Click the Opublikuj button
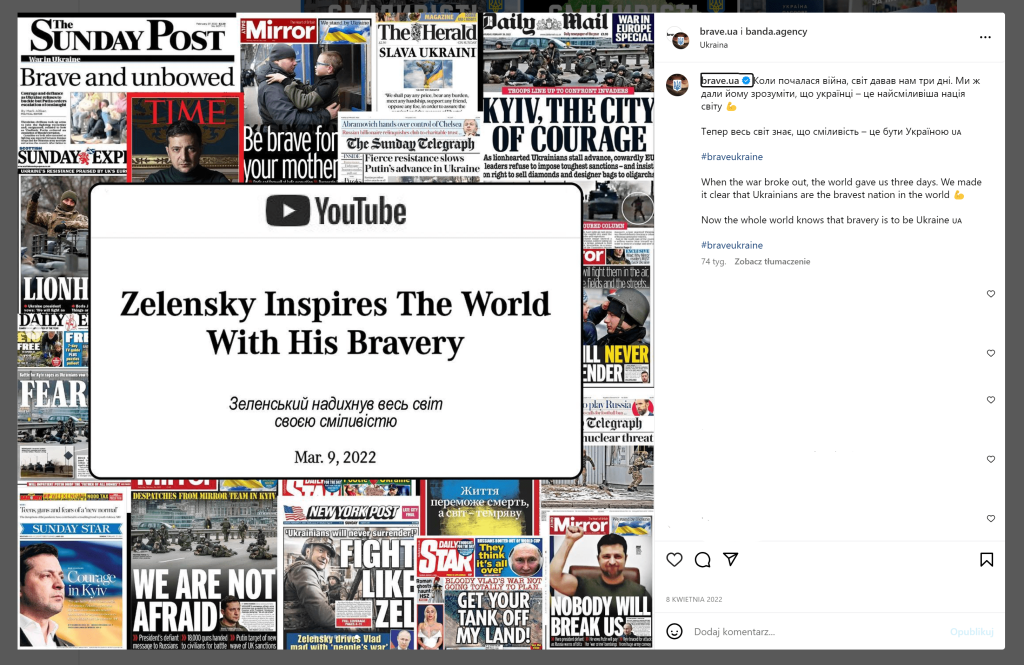The height and width of the screenshot is (665, 1024). 972,632
